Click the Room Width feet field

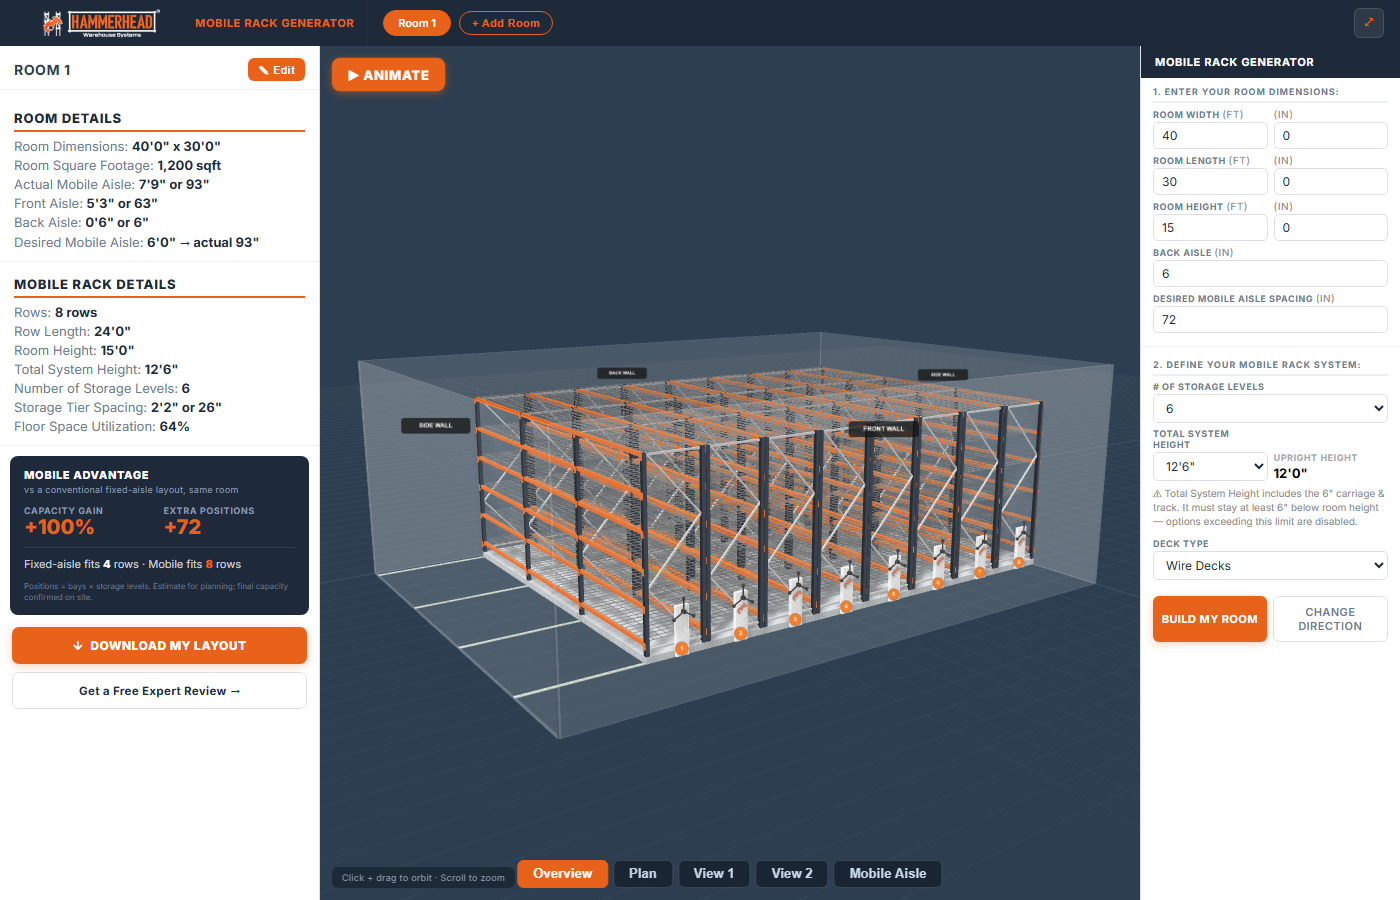[1210, 135]
